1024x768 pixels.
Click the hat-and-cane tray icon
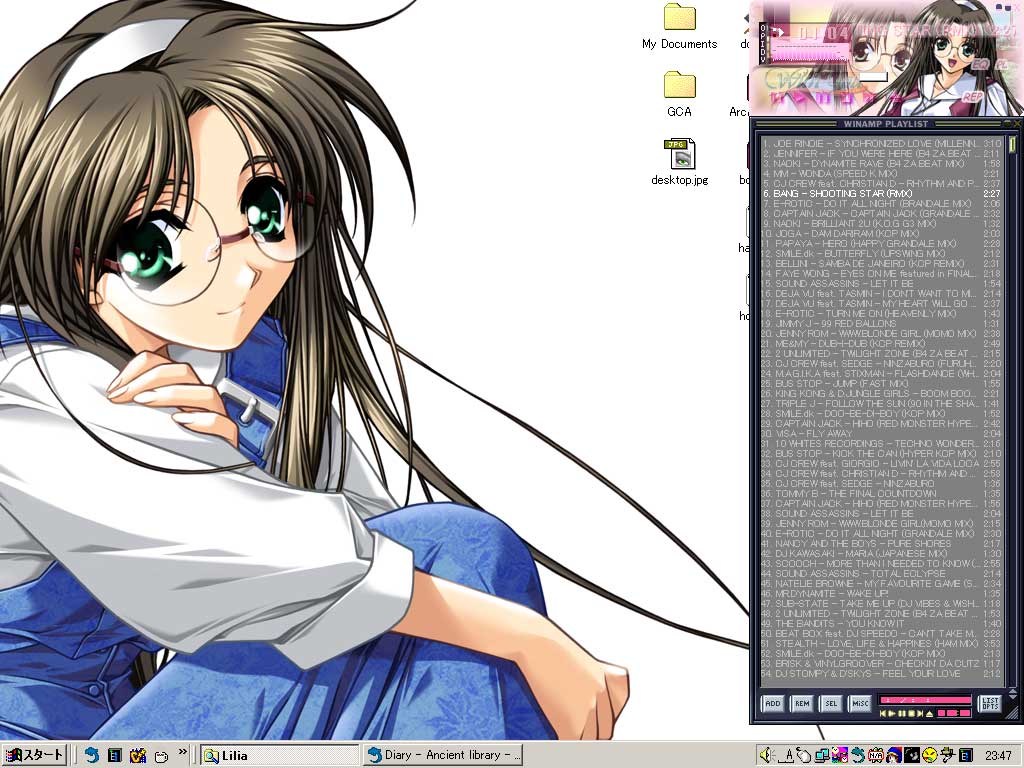948,756
